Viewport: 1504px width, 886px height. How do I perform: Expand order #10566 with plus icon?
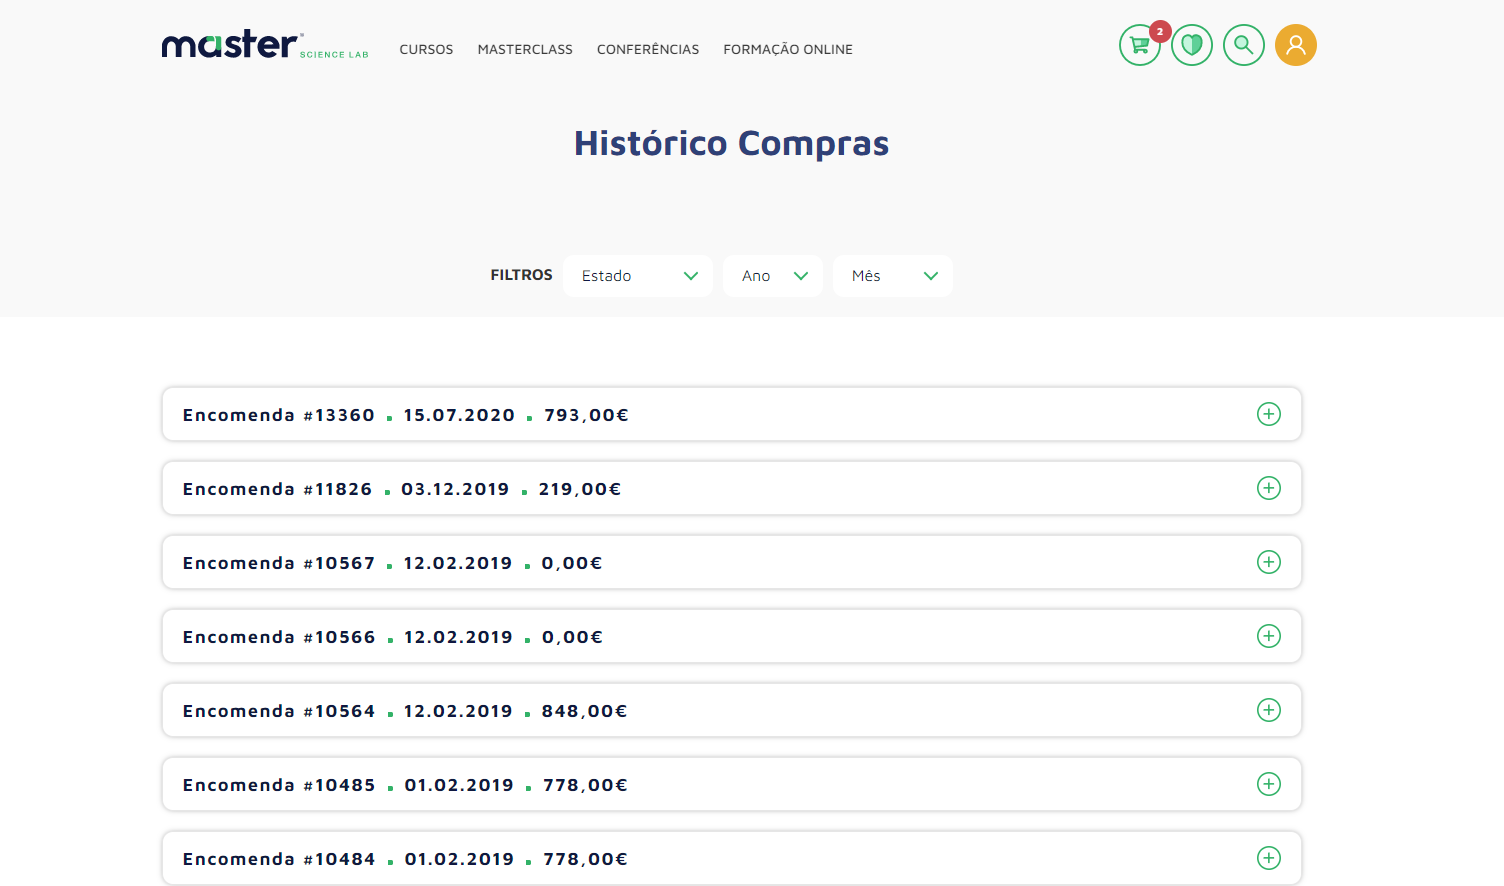[1269, 636]
